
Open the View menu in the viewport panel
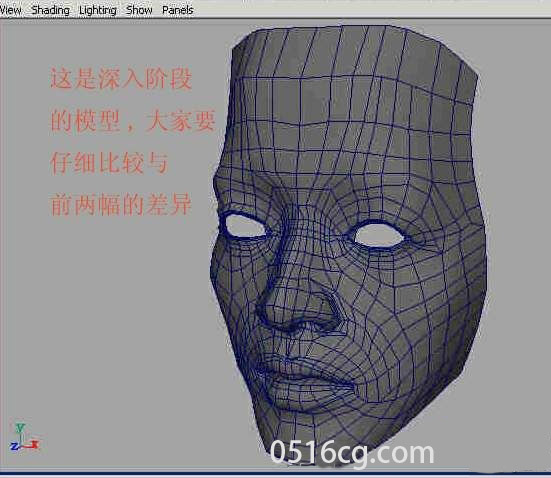coord(10,10)
